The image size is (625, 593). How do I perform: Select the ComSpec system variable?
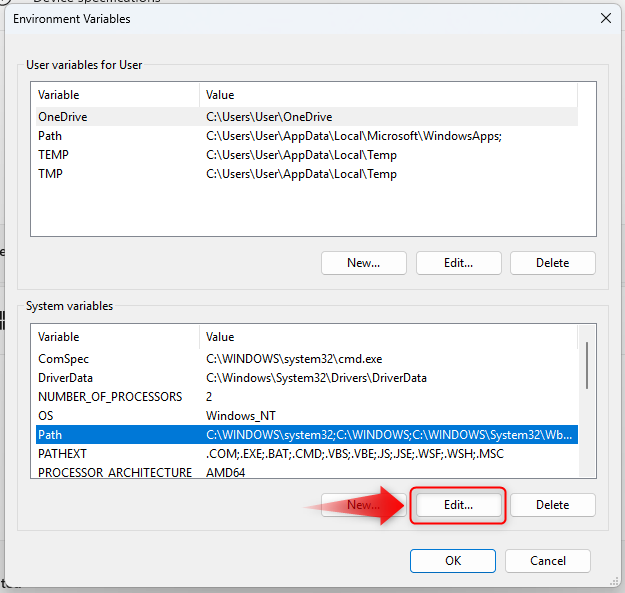point(64,359)
